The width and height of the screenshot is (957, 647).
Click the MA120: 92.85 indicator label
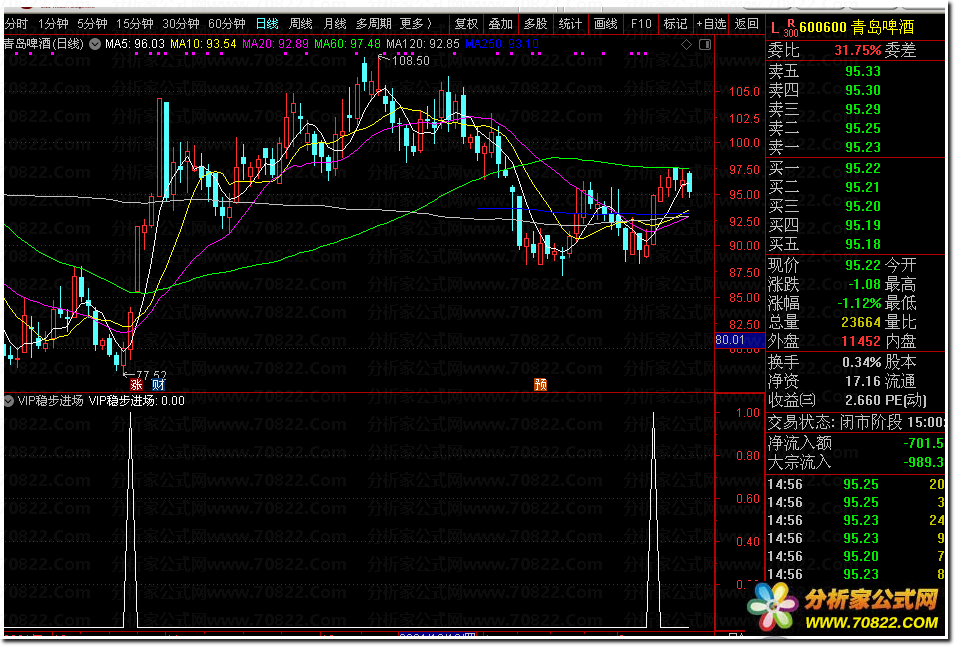(423, 44)
